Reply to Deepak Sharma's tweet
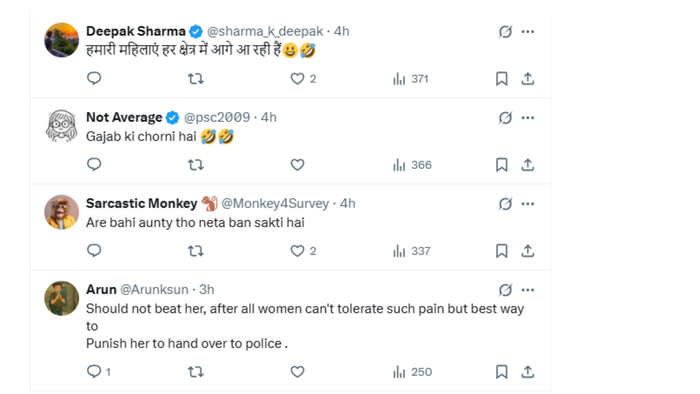 click(94, 79)
